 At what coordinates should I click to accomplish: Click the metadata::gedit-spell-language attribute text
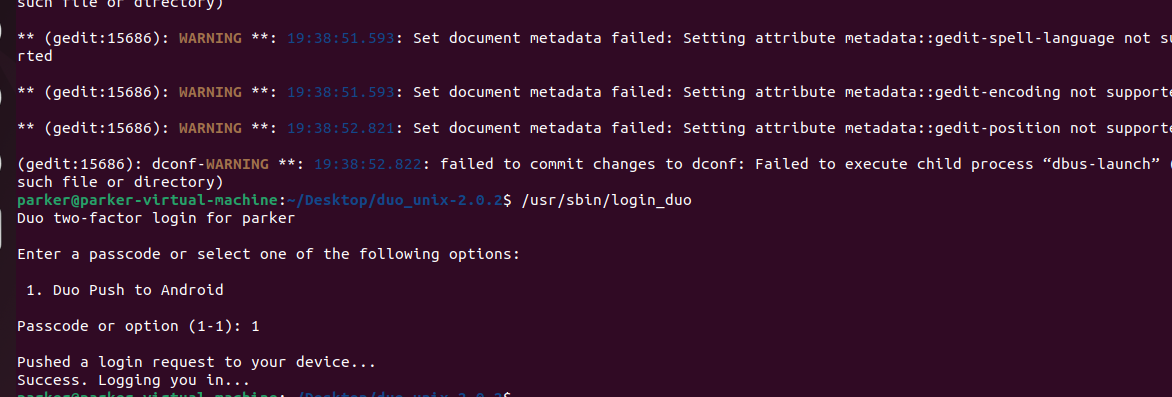(x=980, y=38)
